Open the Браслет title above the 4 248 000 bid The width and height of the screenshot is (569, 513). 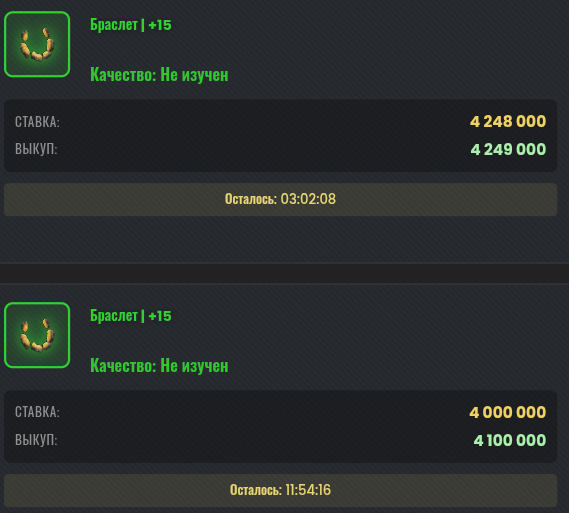[x=114, y=25]
